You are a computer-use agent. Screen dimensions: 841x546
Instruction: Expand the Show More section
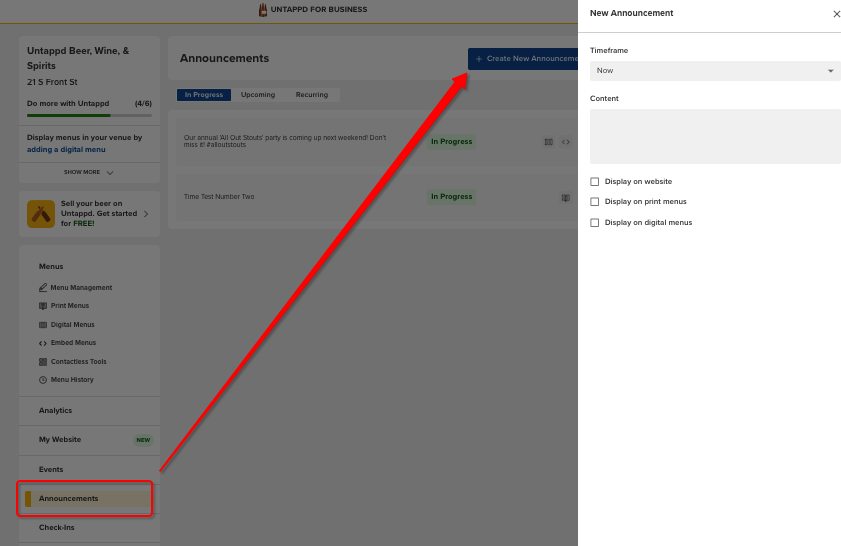click(x=88, y=172)
